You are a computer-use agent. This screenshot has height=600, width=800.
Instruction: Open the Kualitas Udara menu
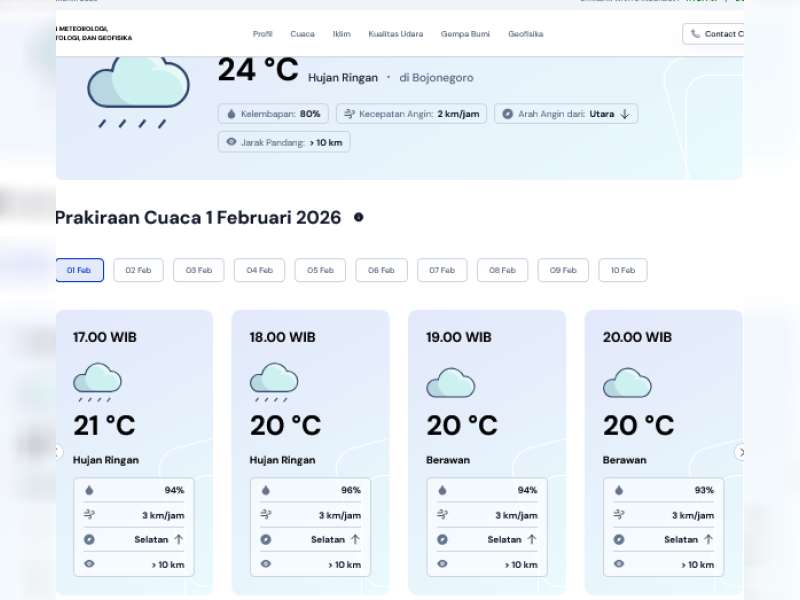[x=395, y=34]
